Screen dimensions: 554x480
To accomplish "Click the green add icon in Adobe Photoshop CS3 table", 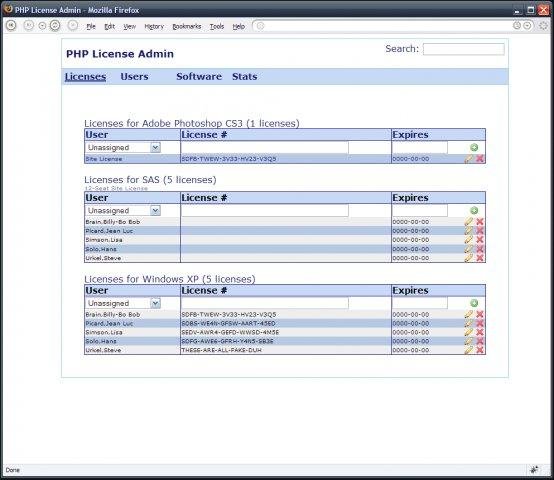I will coord(474,148).
